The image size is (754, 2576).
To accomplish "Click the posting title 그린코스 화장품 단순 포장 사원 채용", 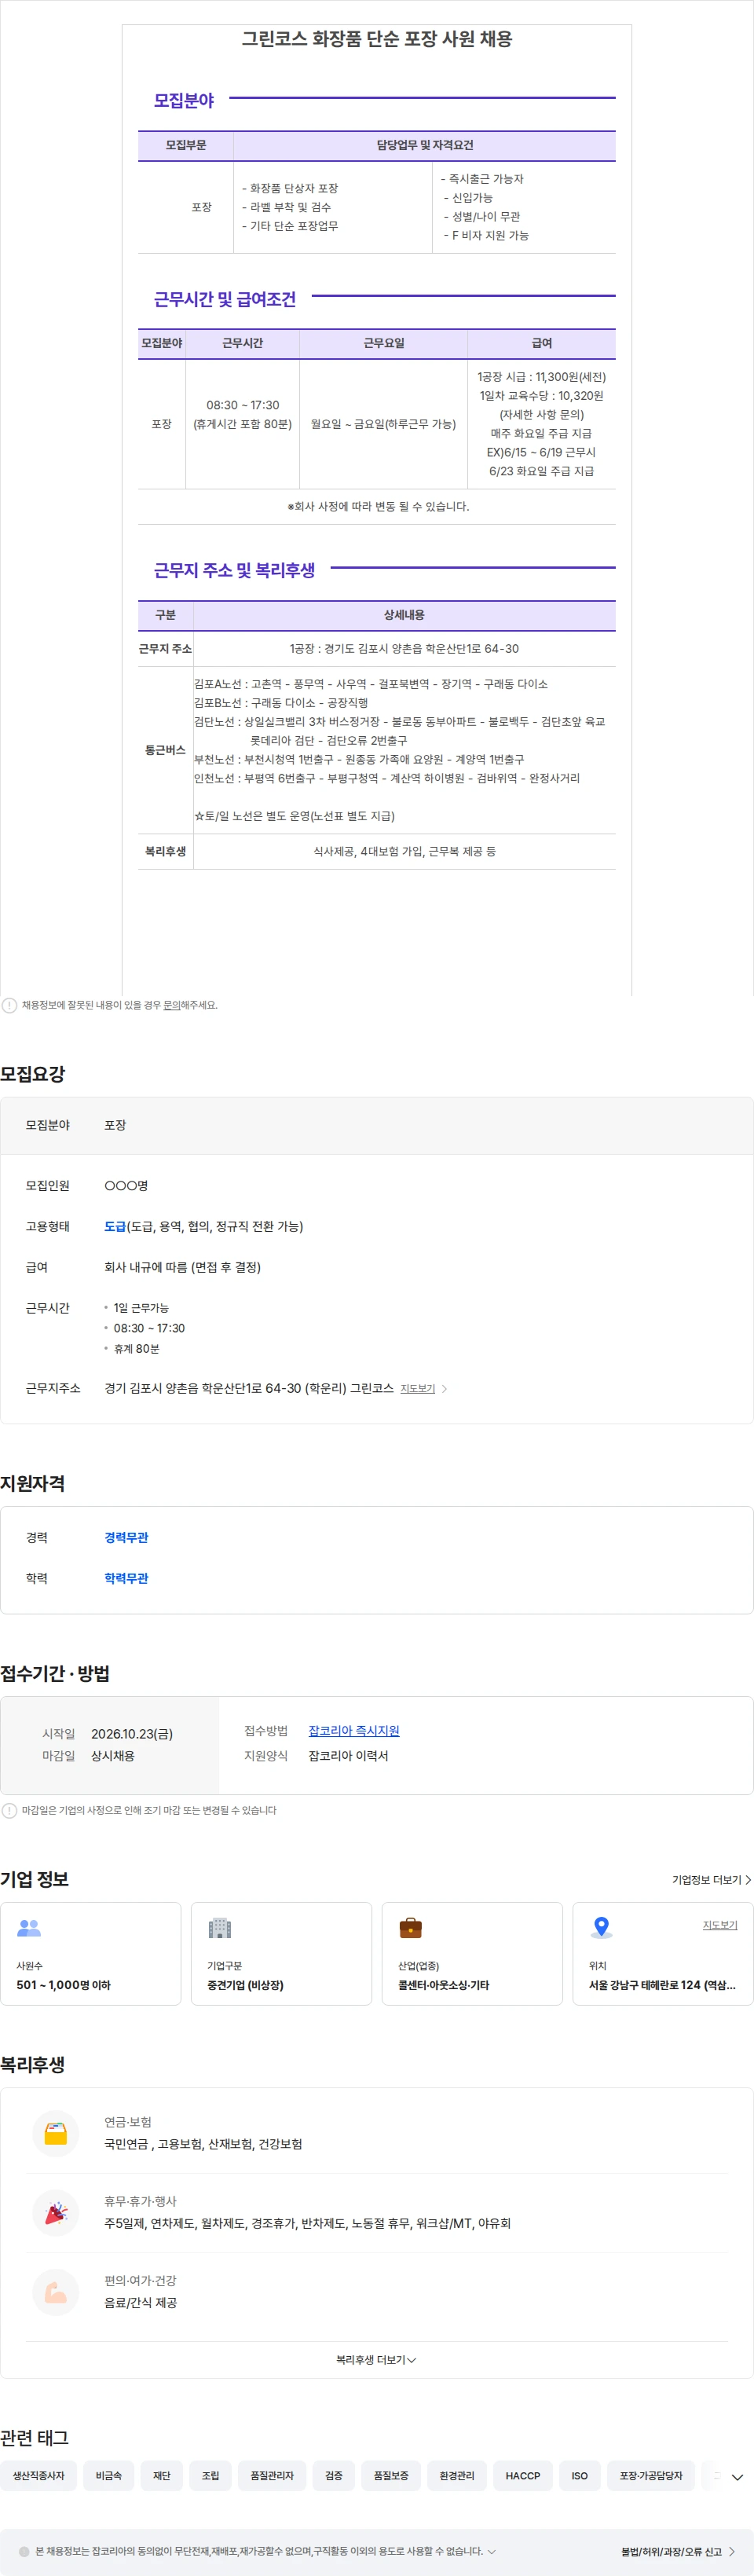I will pos(377,39).
